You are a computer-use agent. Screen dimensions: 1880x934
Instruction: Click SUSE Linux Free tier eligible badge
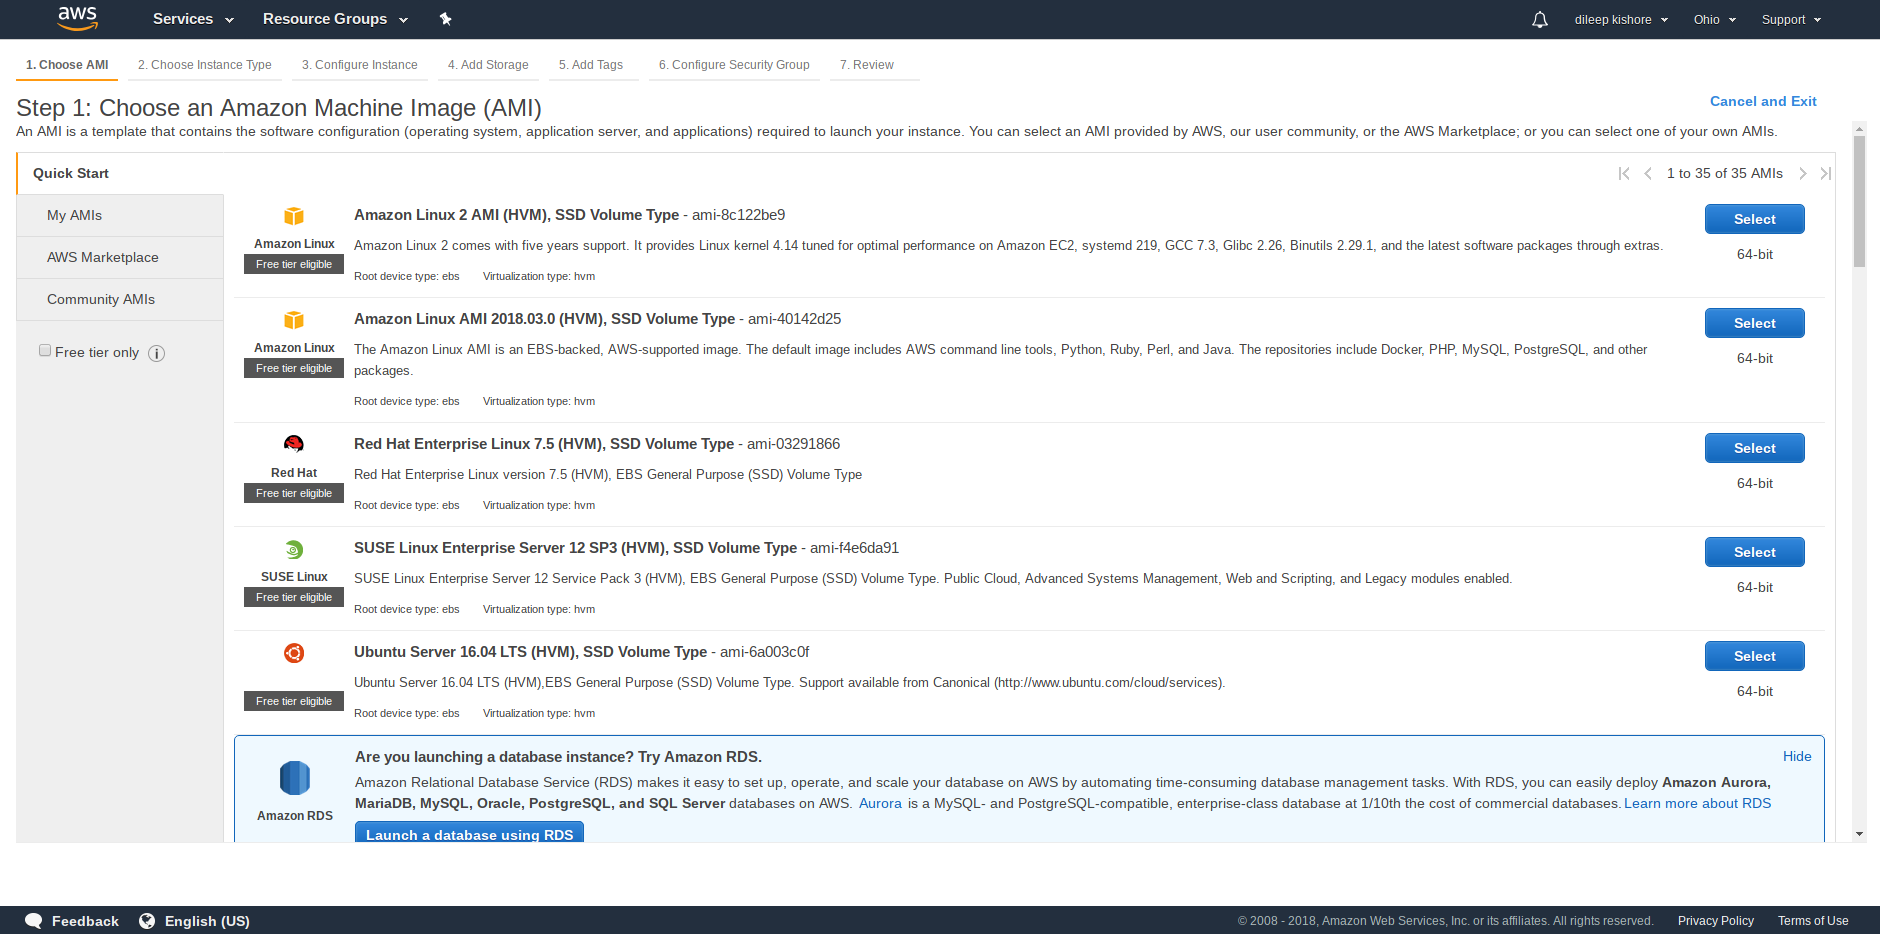click(x=294, y=597)
